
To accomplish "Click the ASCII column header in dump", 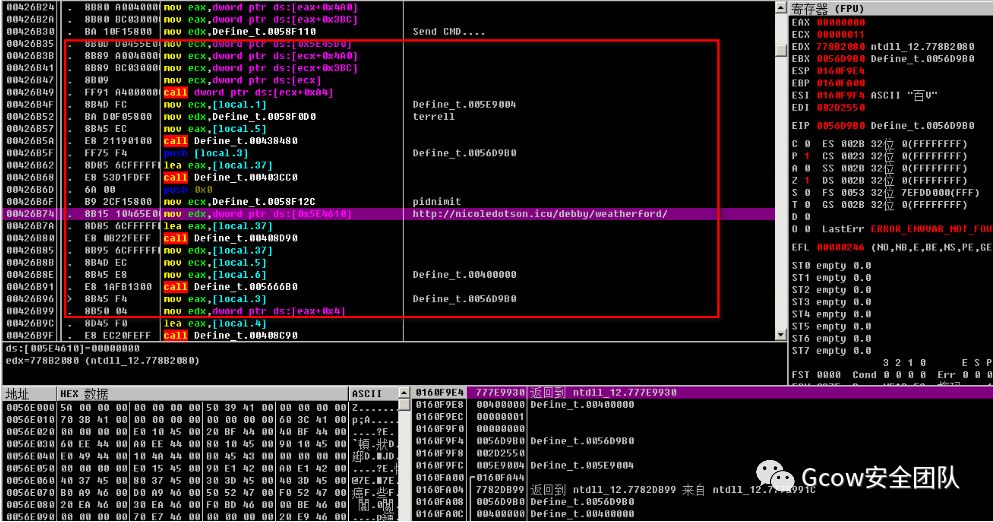I will [367, 393].
